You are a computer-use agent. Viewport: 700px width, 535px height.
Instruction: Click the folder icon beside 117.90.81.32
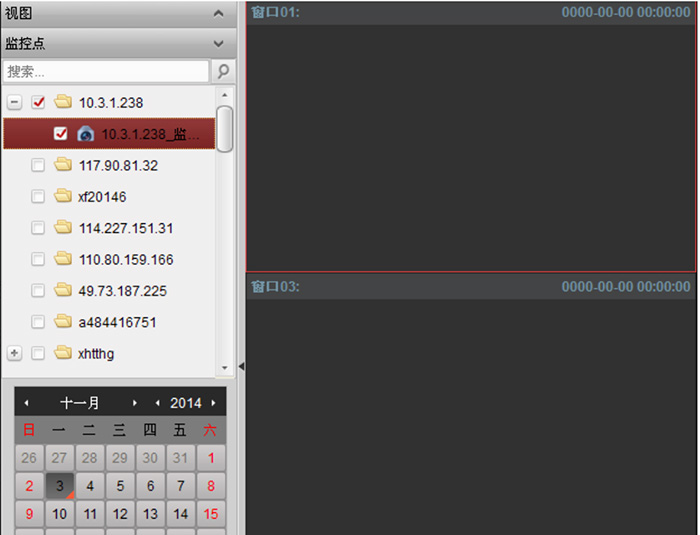click(63, 165)
